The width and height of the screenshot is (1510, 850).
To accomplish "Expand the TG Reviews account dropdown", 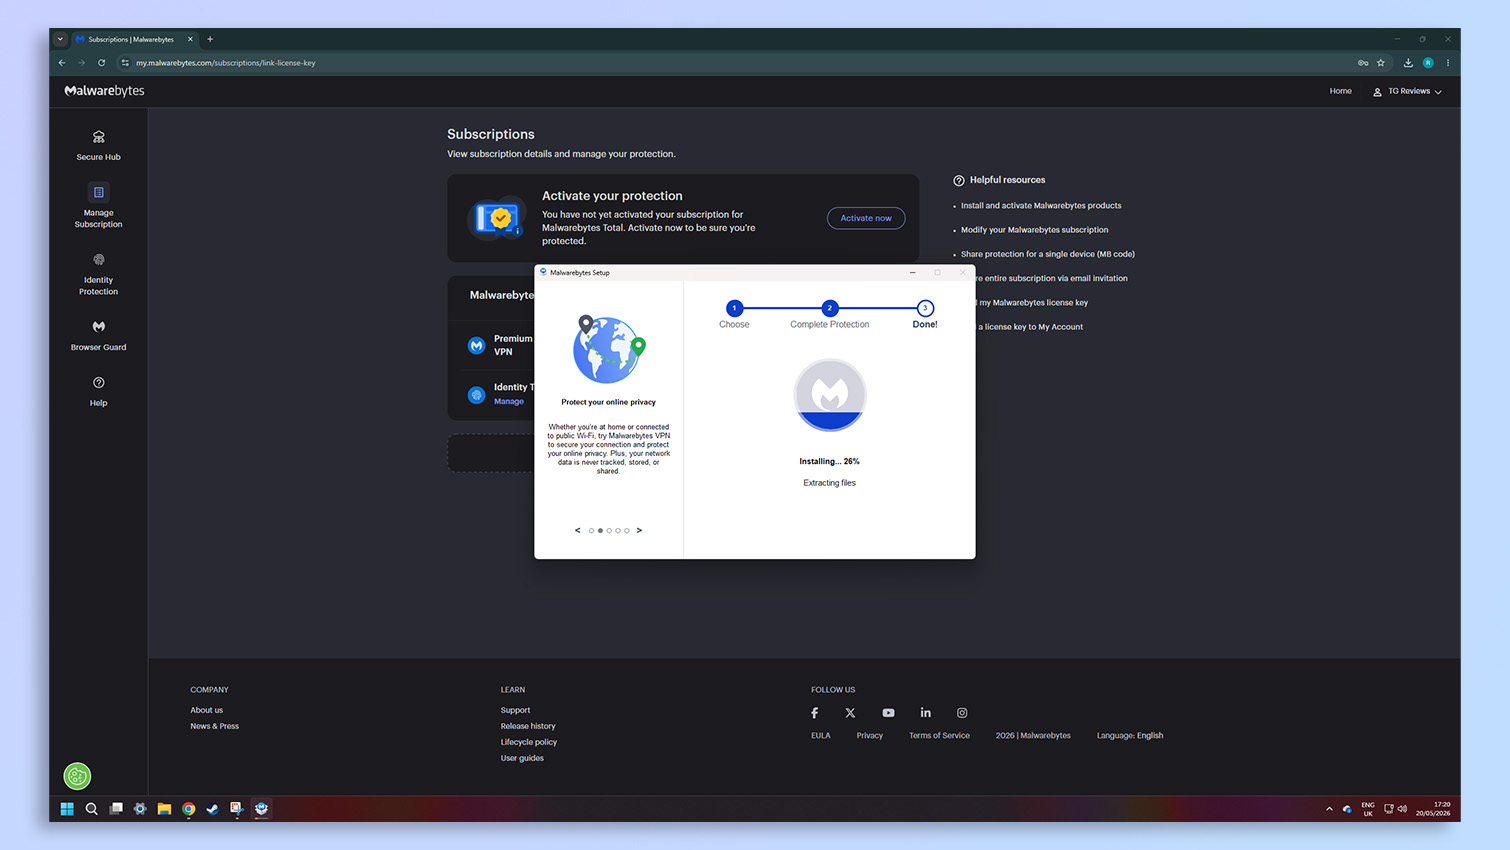I will tap(1407, 91).
